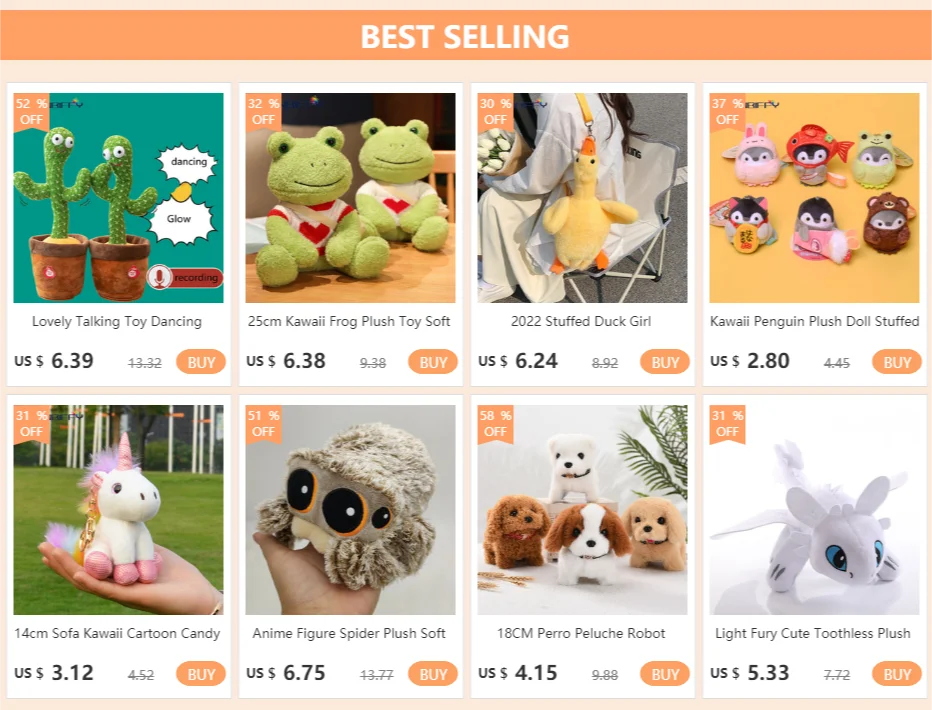Screen dimensions: 932x710
Task: Open the penguin plush dolls image
Action: pos(814,198)
